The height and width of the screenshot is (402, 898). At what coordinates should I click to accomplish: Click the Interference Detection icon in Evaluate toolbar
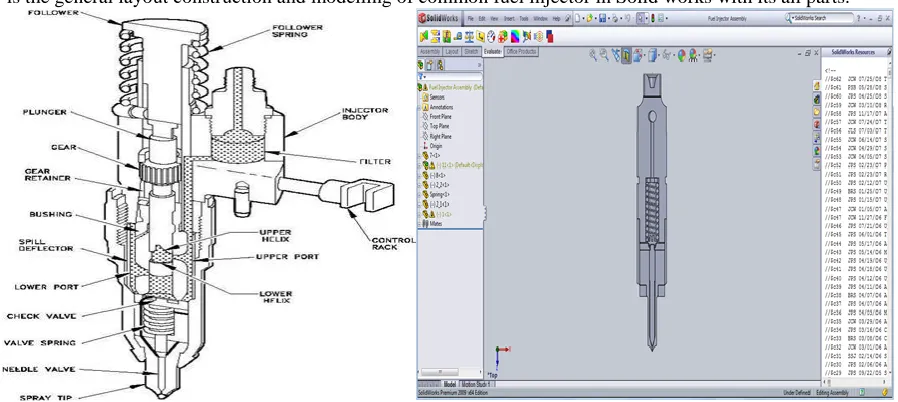[424, 37]
